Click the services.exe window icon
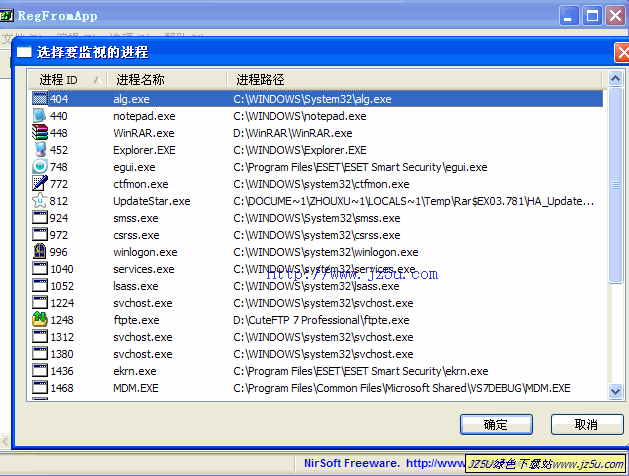 [40, 269]
